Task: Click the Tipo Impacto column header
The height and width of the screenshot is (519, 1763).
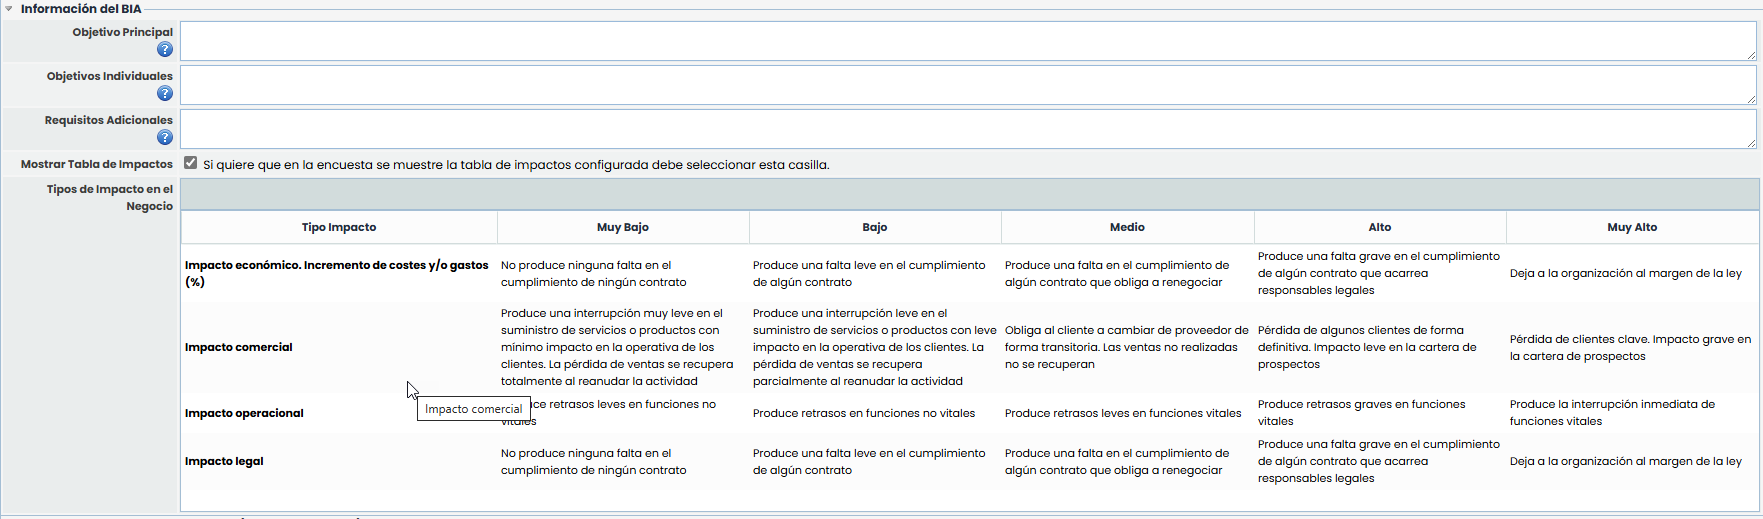Action: 339,227
